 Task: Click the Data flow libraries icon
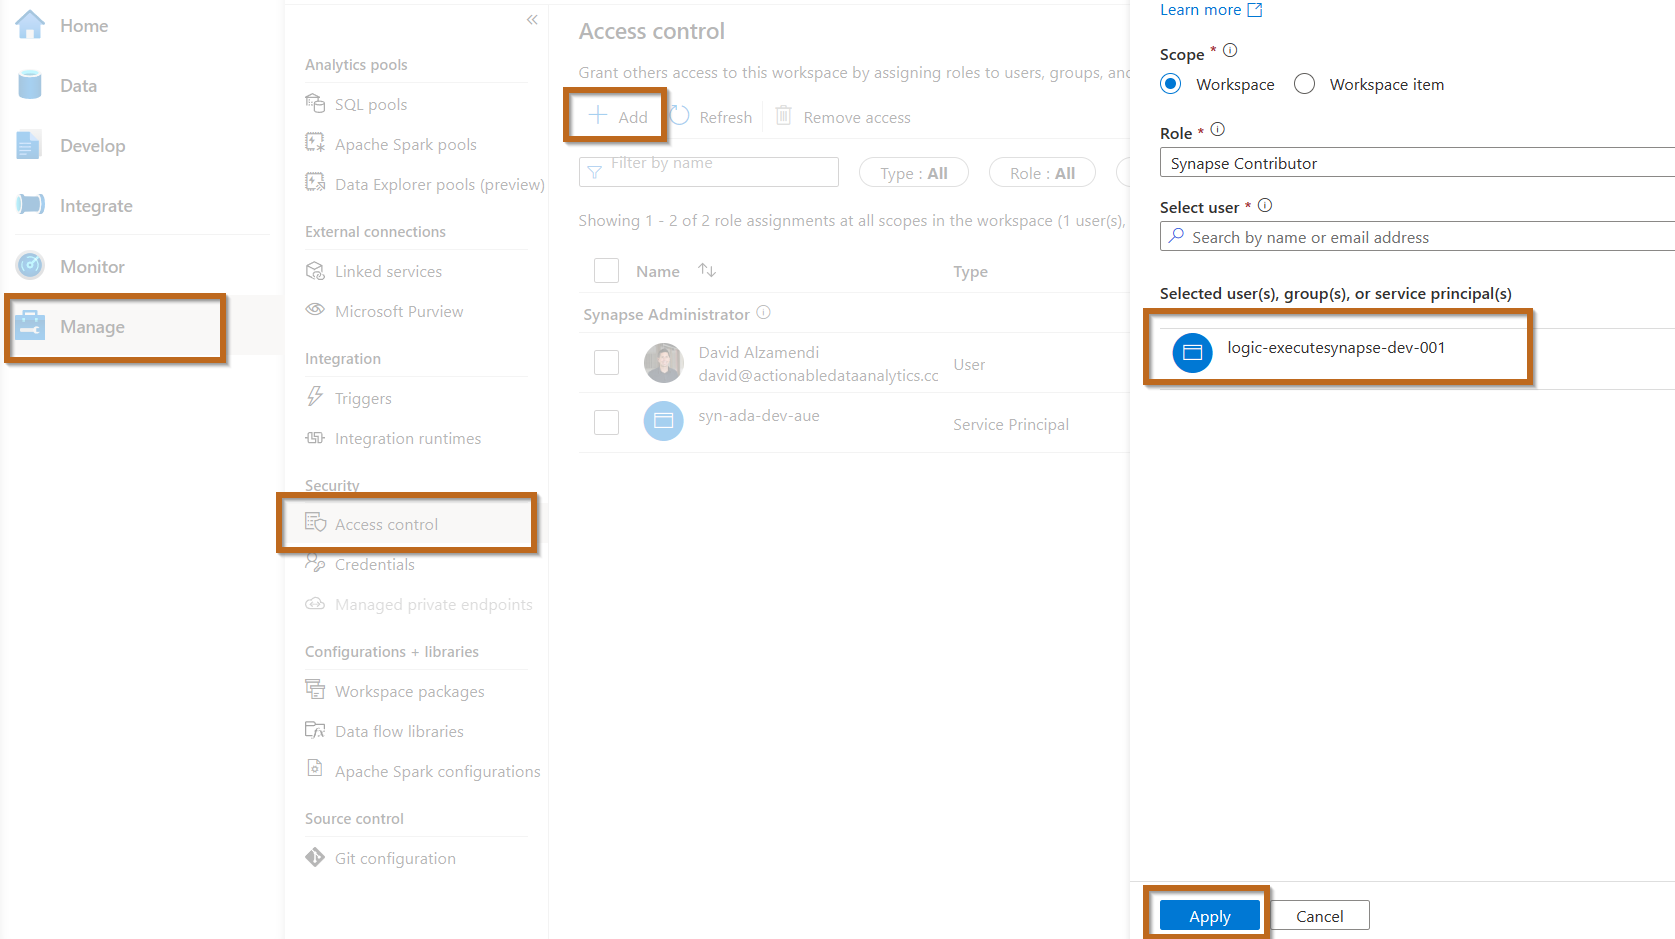coord(315,730)
